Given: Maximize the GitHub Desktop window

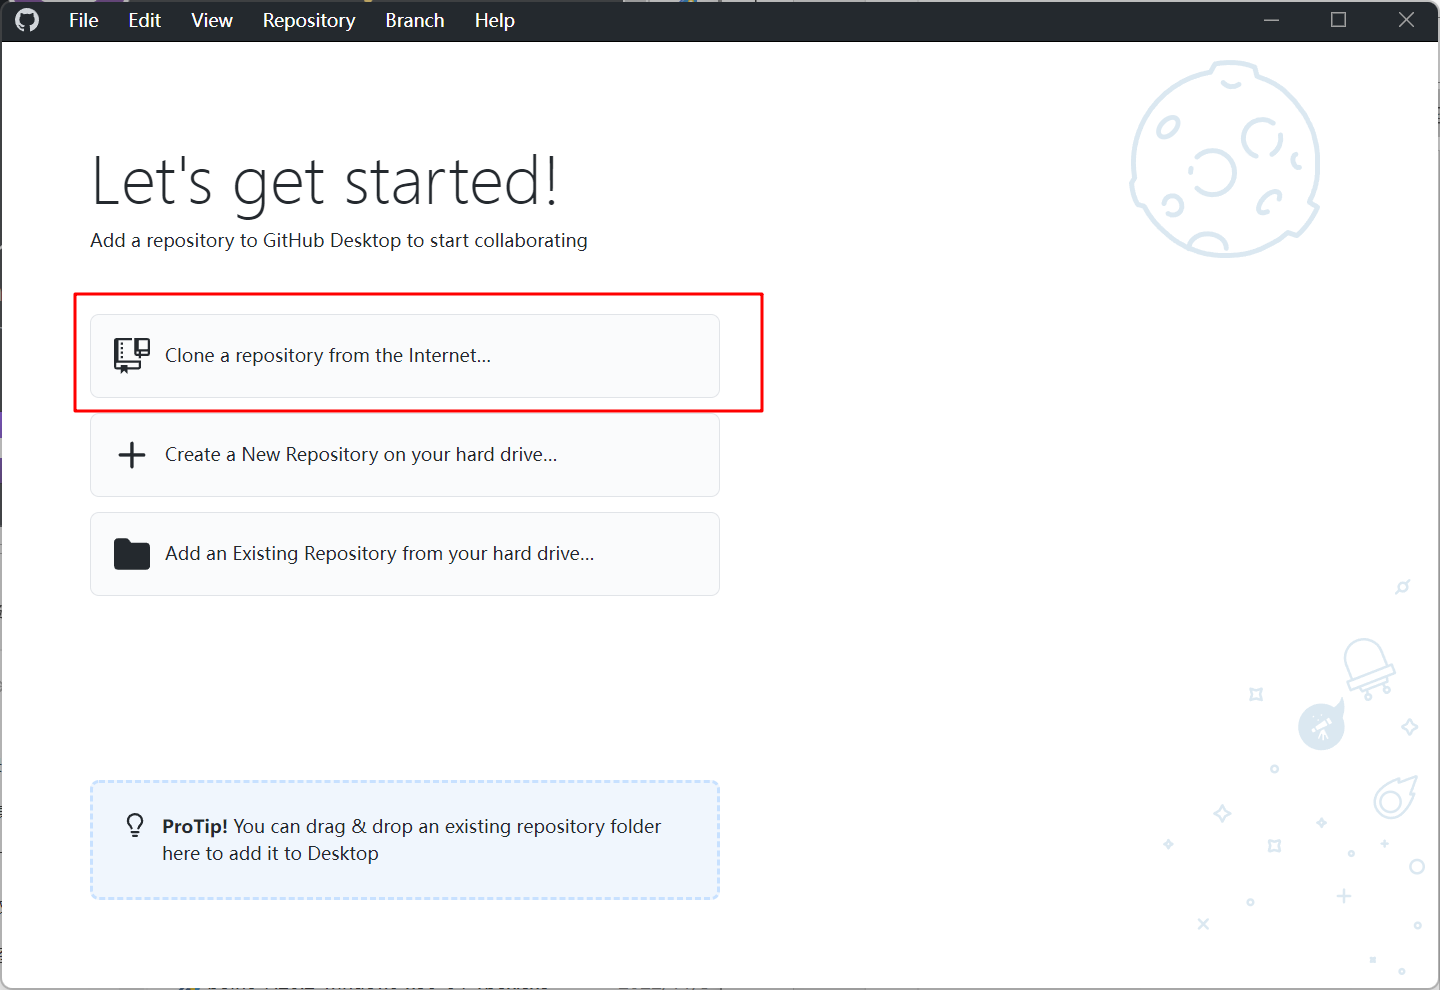Looking at the screenshot, I should (x=1338, y=20).
